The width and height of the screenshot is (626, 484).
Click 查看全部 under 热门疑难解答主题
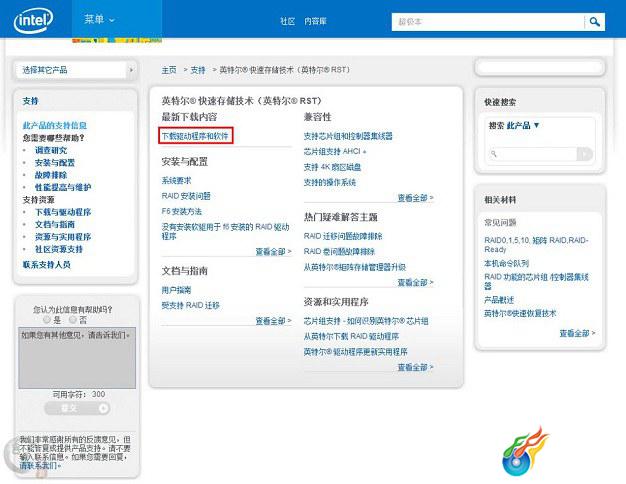pyautogui.click(x=416, y=282)
